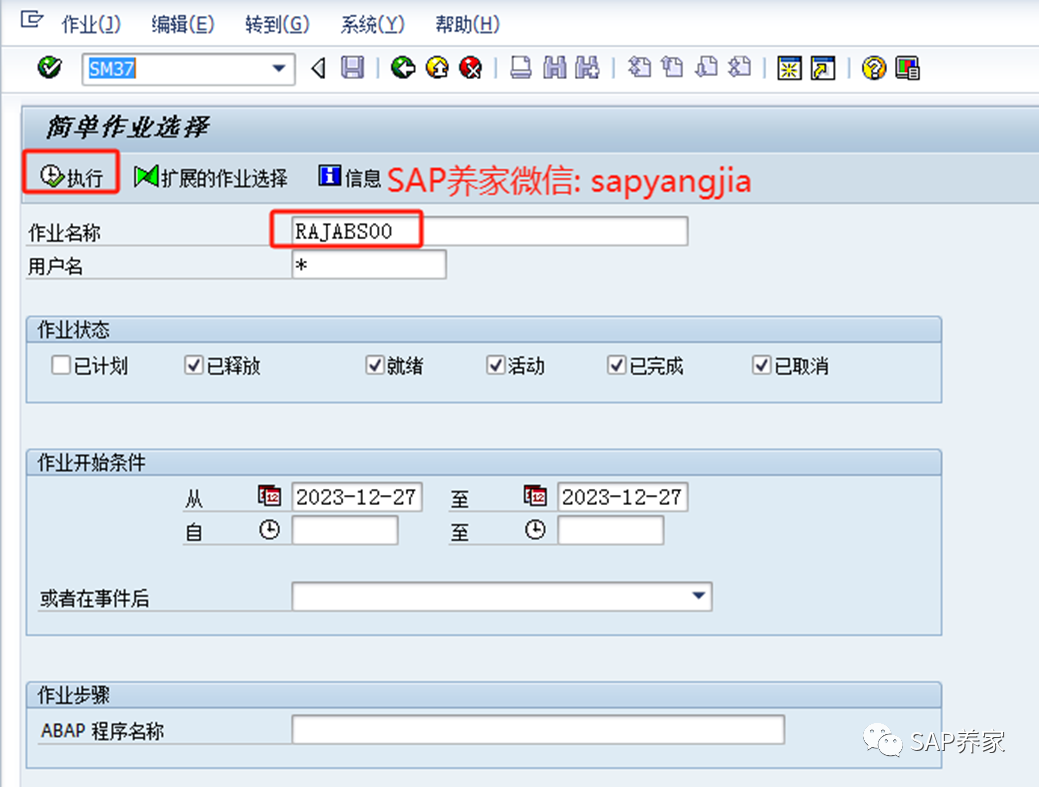1039x787 pixels.
Task: Click the green checkmark Enter icon
Action: pyautogui.click(x=50, y=68)
